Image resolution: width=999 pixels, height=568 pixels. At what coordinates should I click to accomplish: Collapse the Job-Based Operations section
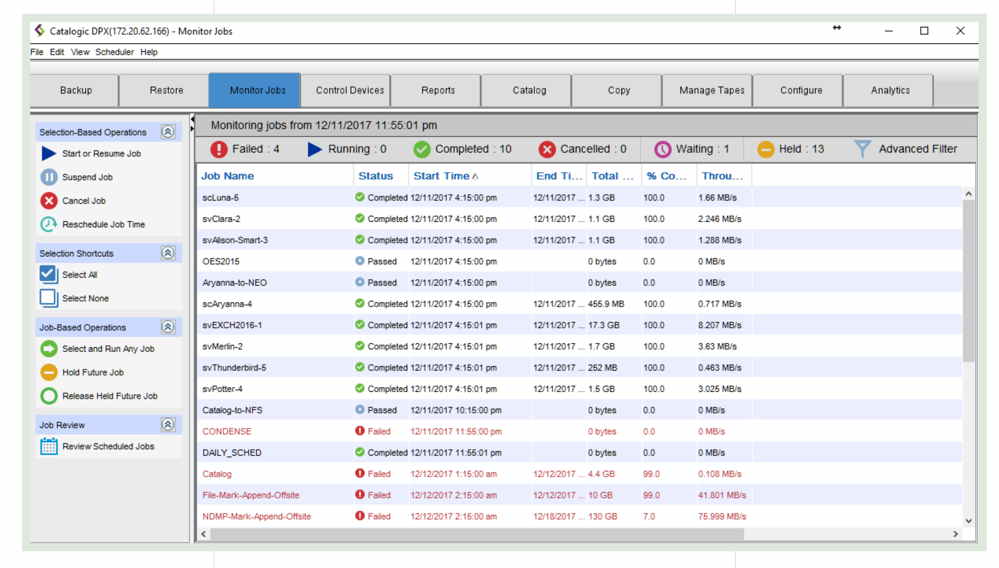168,327
